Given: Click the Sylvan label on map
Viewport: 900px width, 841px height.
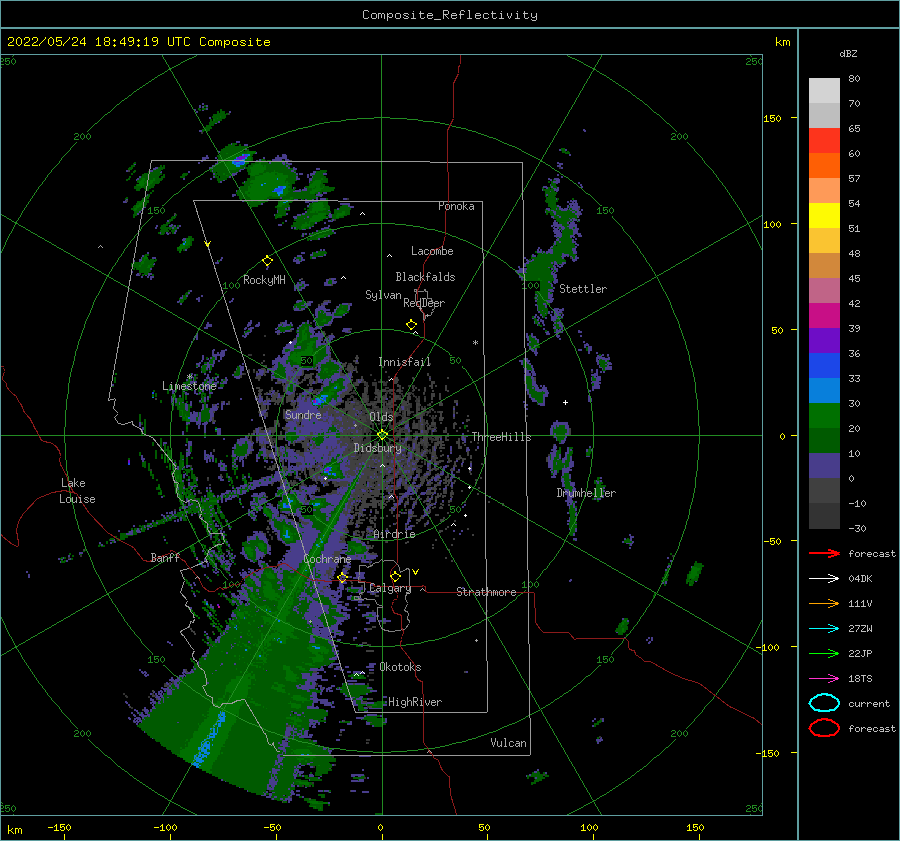Looking at the screenshot, I should (x=383, y=295).
